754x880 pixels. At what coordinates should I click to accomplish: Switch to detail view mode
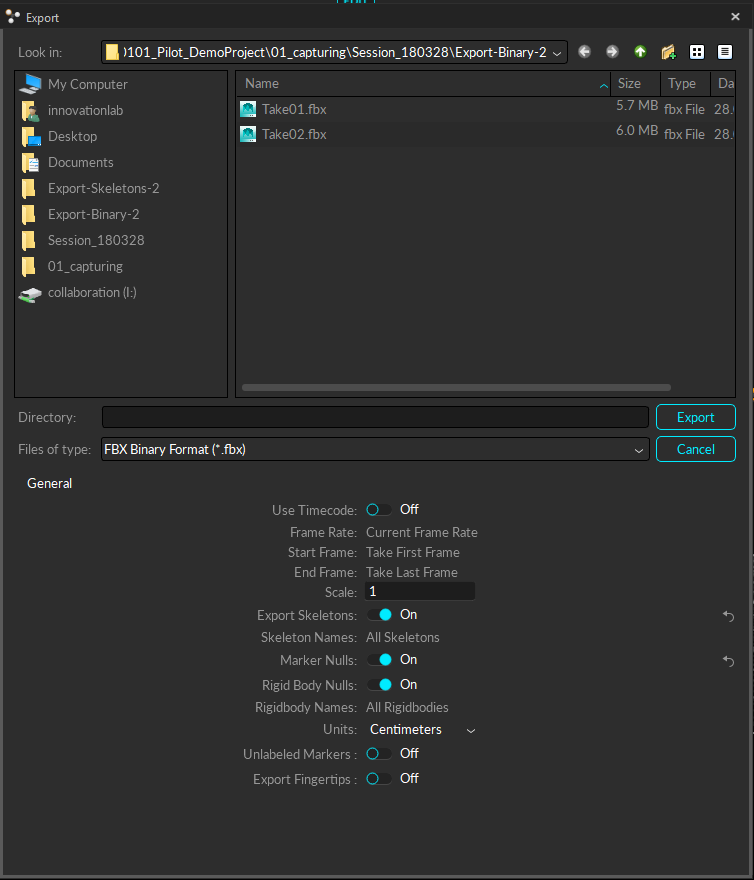tap(725, 52)
